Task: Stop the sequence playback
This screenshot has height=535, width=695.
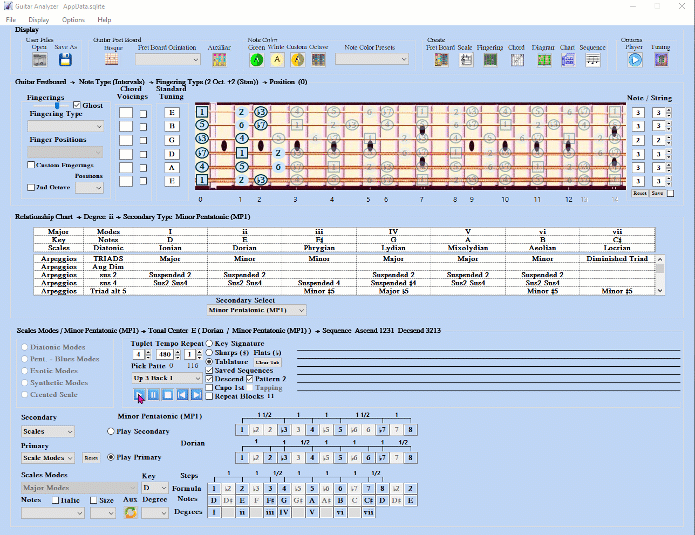Action: (x=168, y=394)
